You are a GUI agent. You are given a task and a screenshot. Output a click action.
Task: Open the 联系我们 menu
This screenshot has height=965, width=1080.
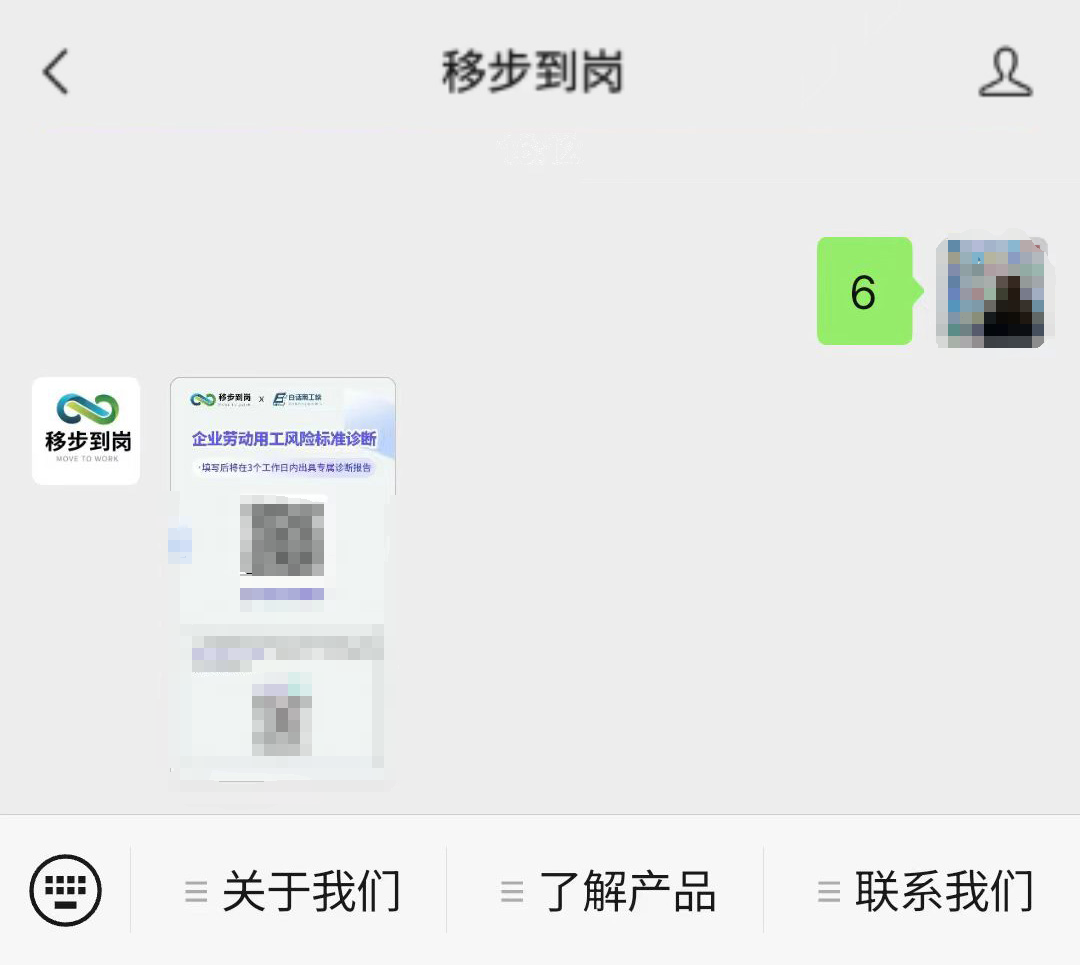pyautogui.click(x=922, y=891)
